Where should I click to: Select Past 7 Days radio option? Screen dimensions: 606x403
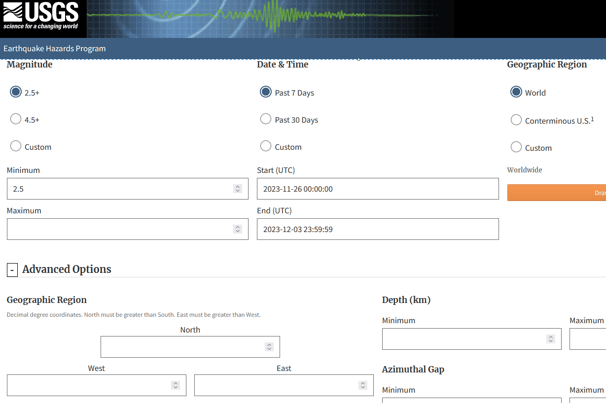tap(266, 92)
